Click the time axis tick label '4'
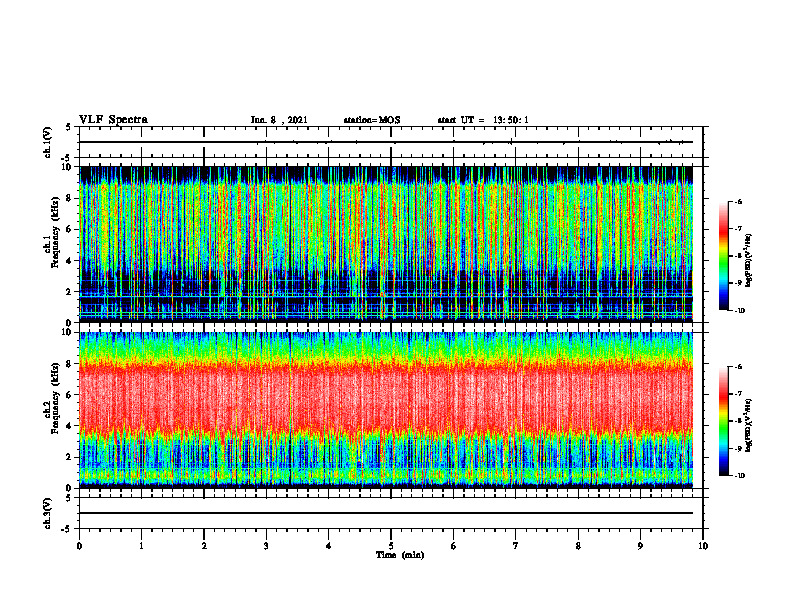Viewport: 792px width, 612px height. pyautogui.click(x=329, y=546)
